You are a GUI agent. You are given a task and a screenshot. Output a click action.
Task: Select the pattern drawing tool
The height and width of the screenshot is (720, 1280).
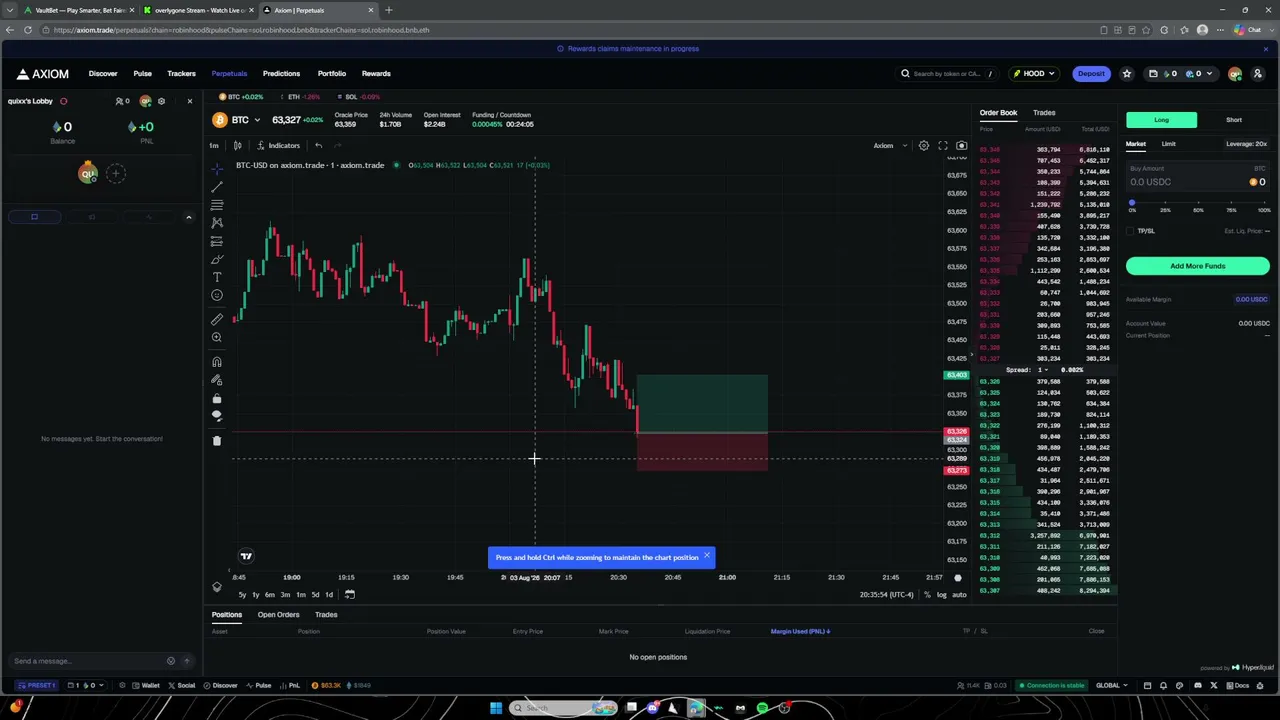[x=217, y=223]
